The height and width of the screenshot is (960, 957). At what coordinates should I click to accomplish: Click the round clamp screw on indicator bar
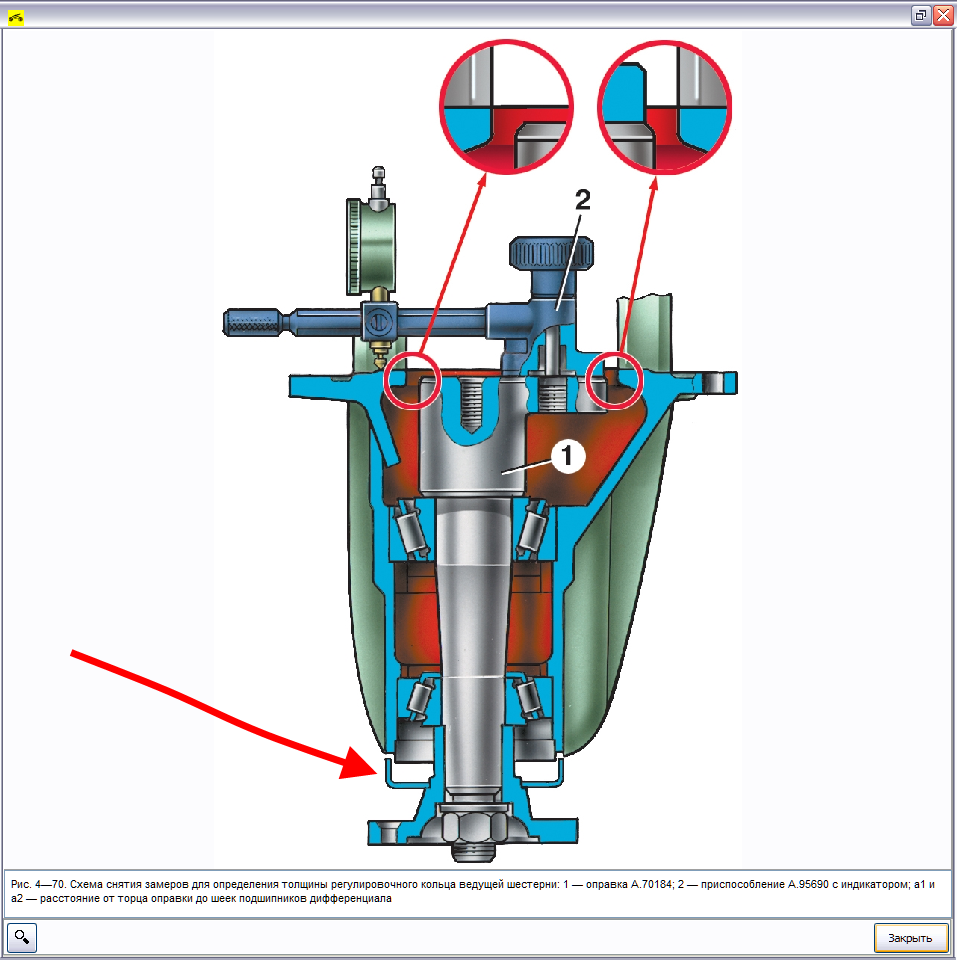[380, 322]
